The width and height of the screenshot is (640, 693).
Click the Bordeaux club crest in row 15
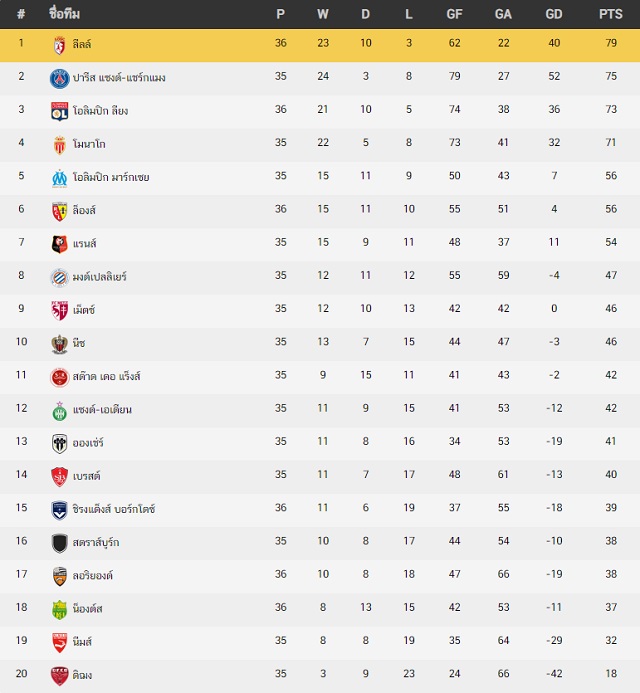(60, 510)
